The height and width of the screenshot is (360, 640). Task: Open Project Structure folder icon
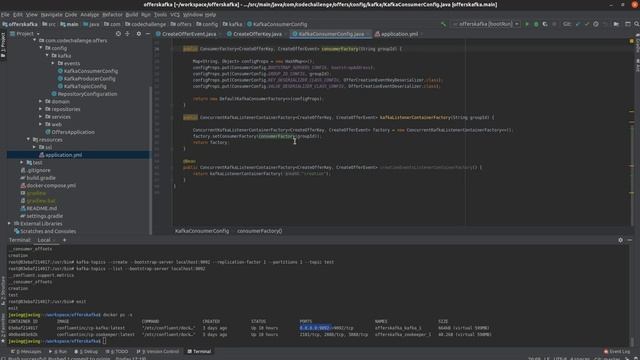coord(616,24)
